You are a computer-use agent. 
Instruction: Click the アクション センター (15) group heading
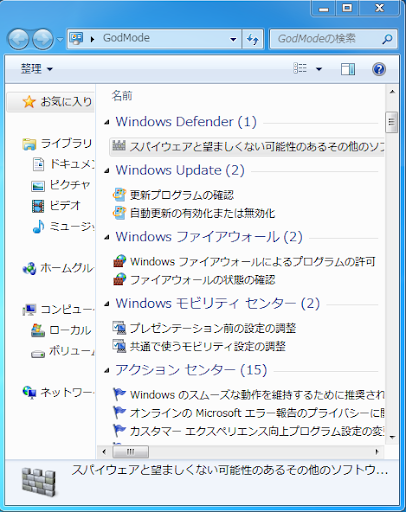pos(191,370)
